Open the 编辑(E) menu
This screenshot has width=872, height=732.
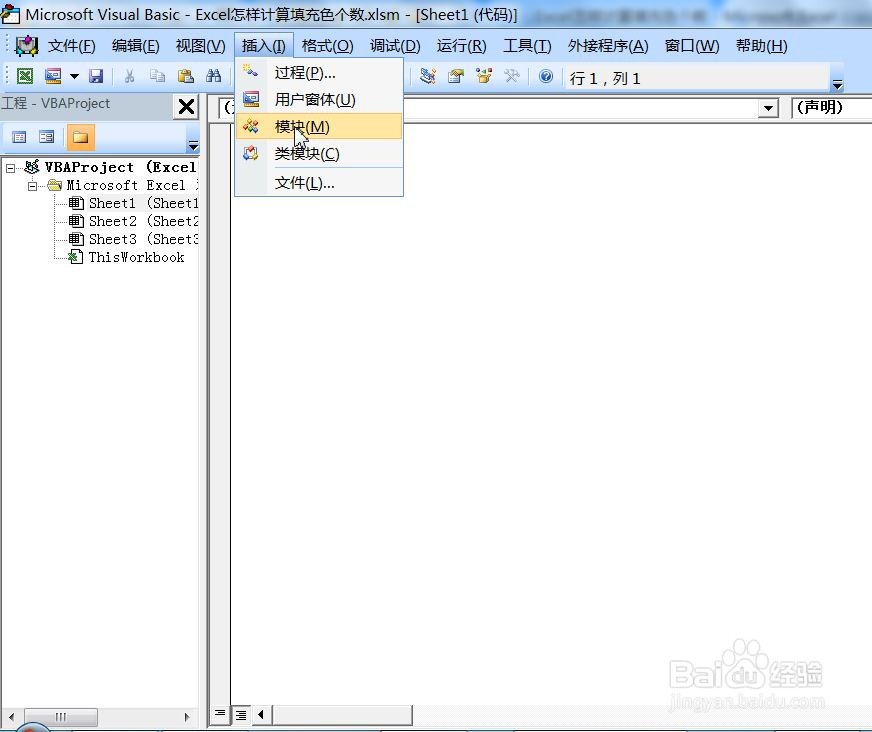(135, 46)
